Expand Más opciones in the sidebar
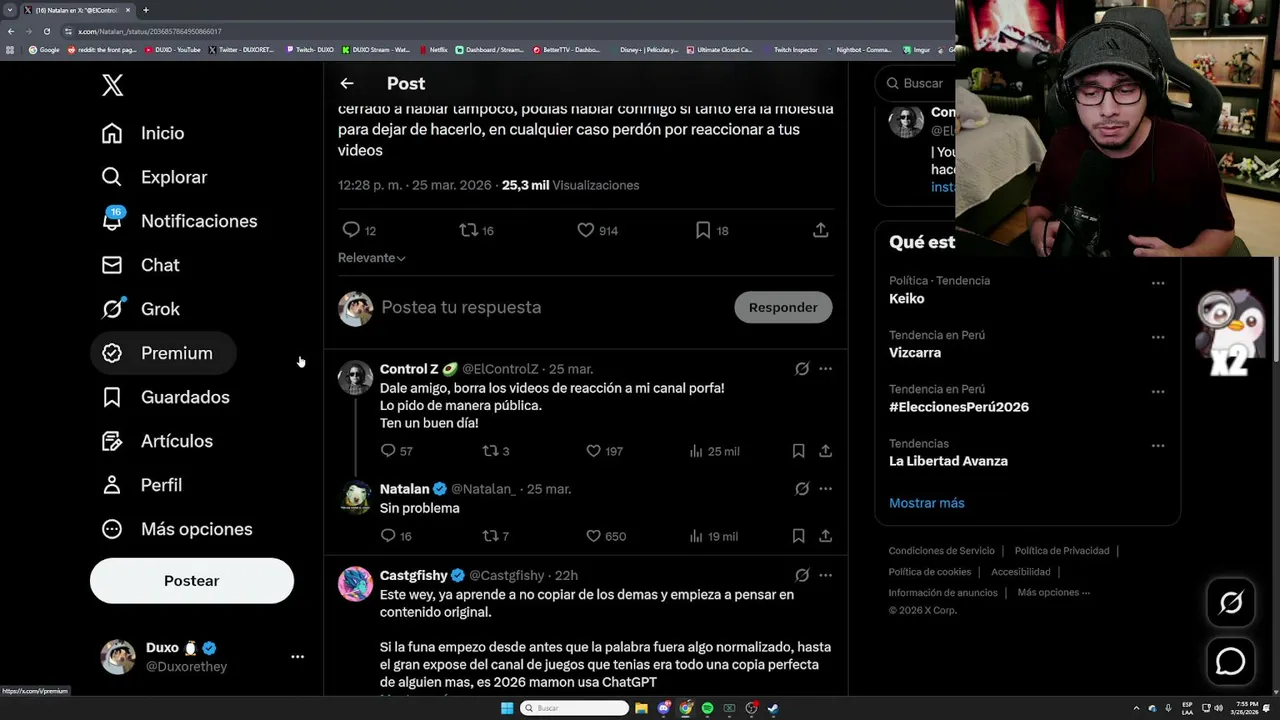Viewport: 1280px width, 720px height. pyautogui.click(x=177, y=529)
